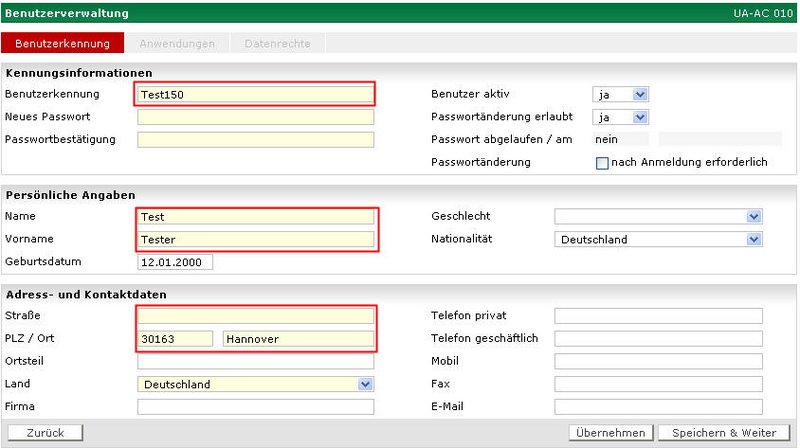Screen dimensions: 800x448
Task: Expand the Geschlecht dropdown
Action: 658,216
